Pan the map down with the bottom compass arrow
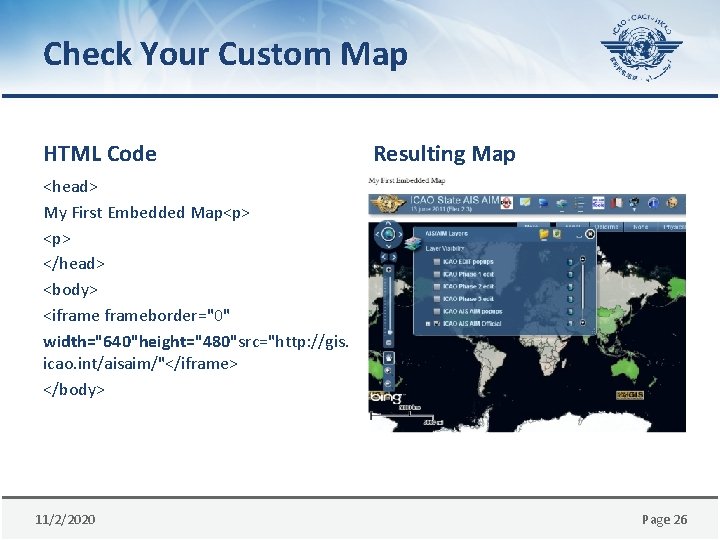Screen dimensions: 720x540 [x=388, y=245]
